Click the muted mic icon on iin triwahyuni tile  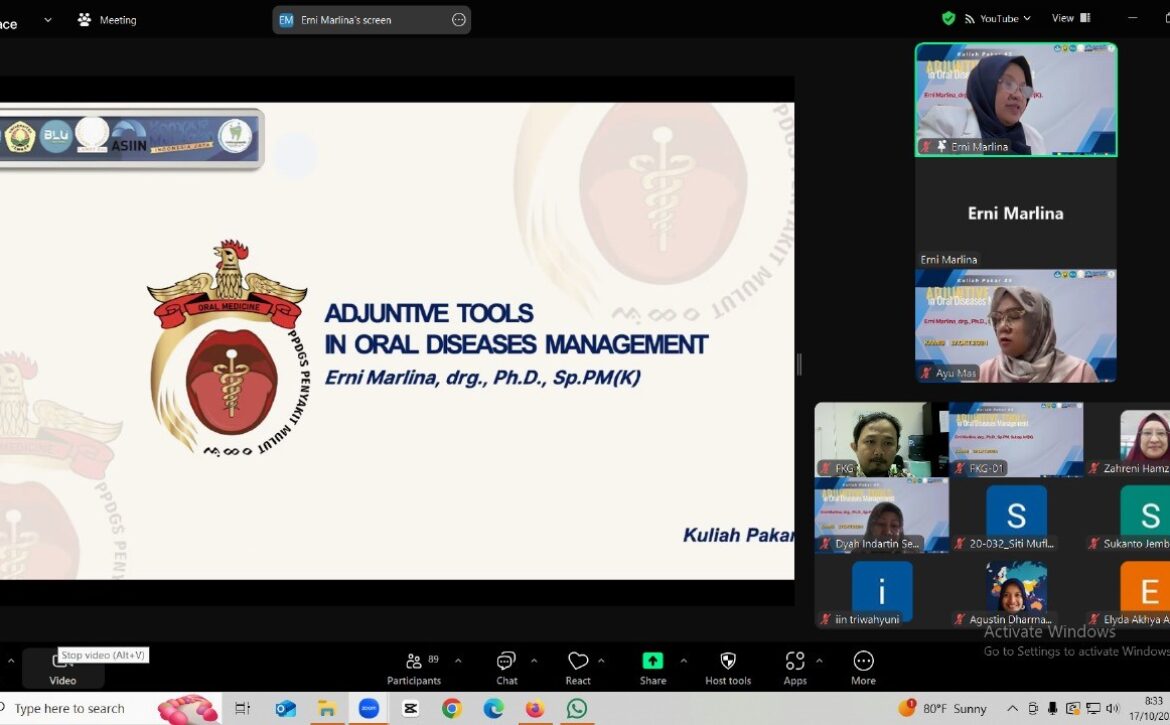pos(826,619)
